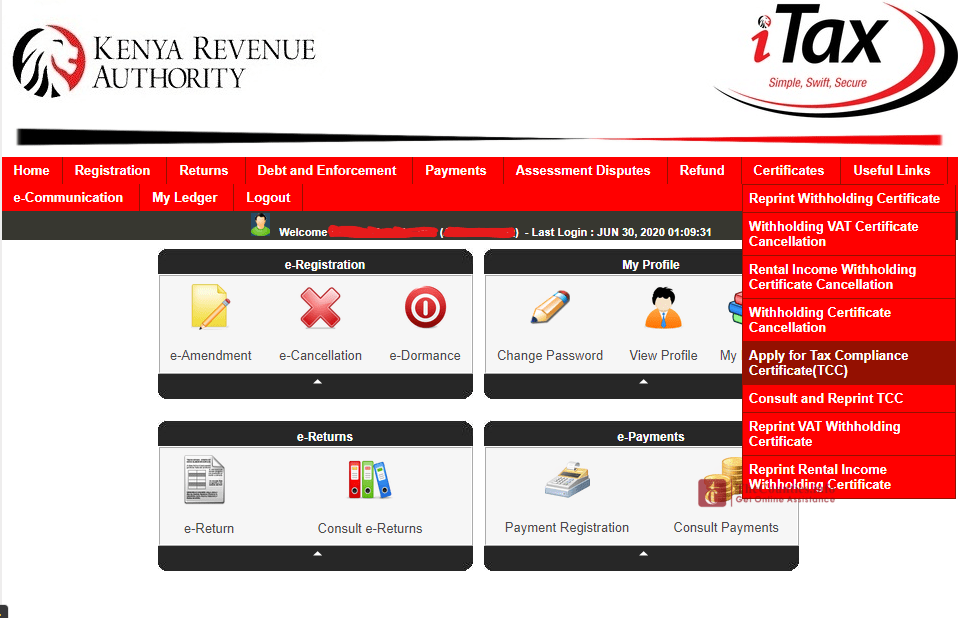Viewport: 958px width, 618px height.
Task: Click Logout in the navigation bar
Action: click(268, 197)
